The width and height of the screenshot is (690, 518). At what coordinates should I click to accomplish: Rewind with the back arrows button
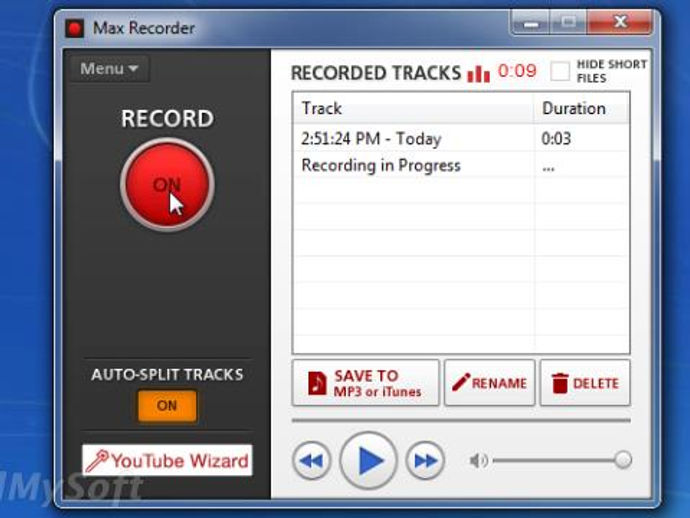coord(312,461)
